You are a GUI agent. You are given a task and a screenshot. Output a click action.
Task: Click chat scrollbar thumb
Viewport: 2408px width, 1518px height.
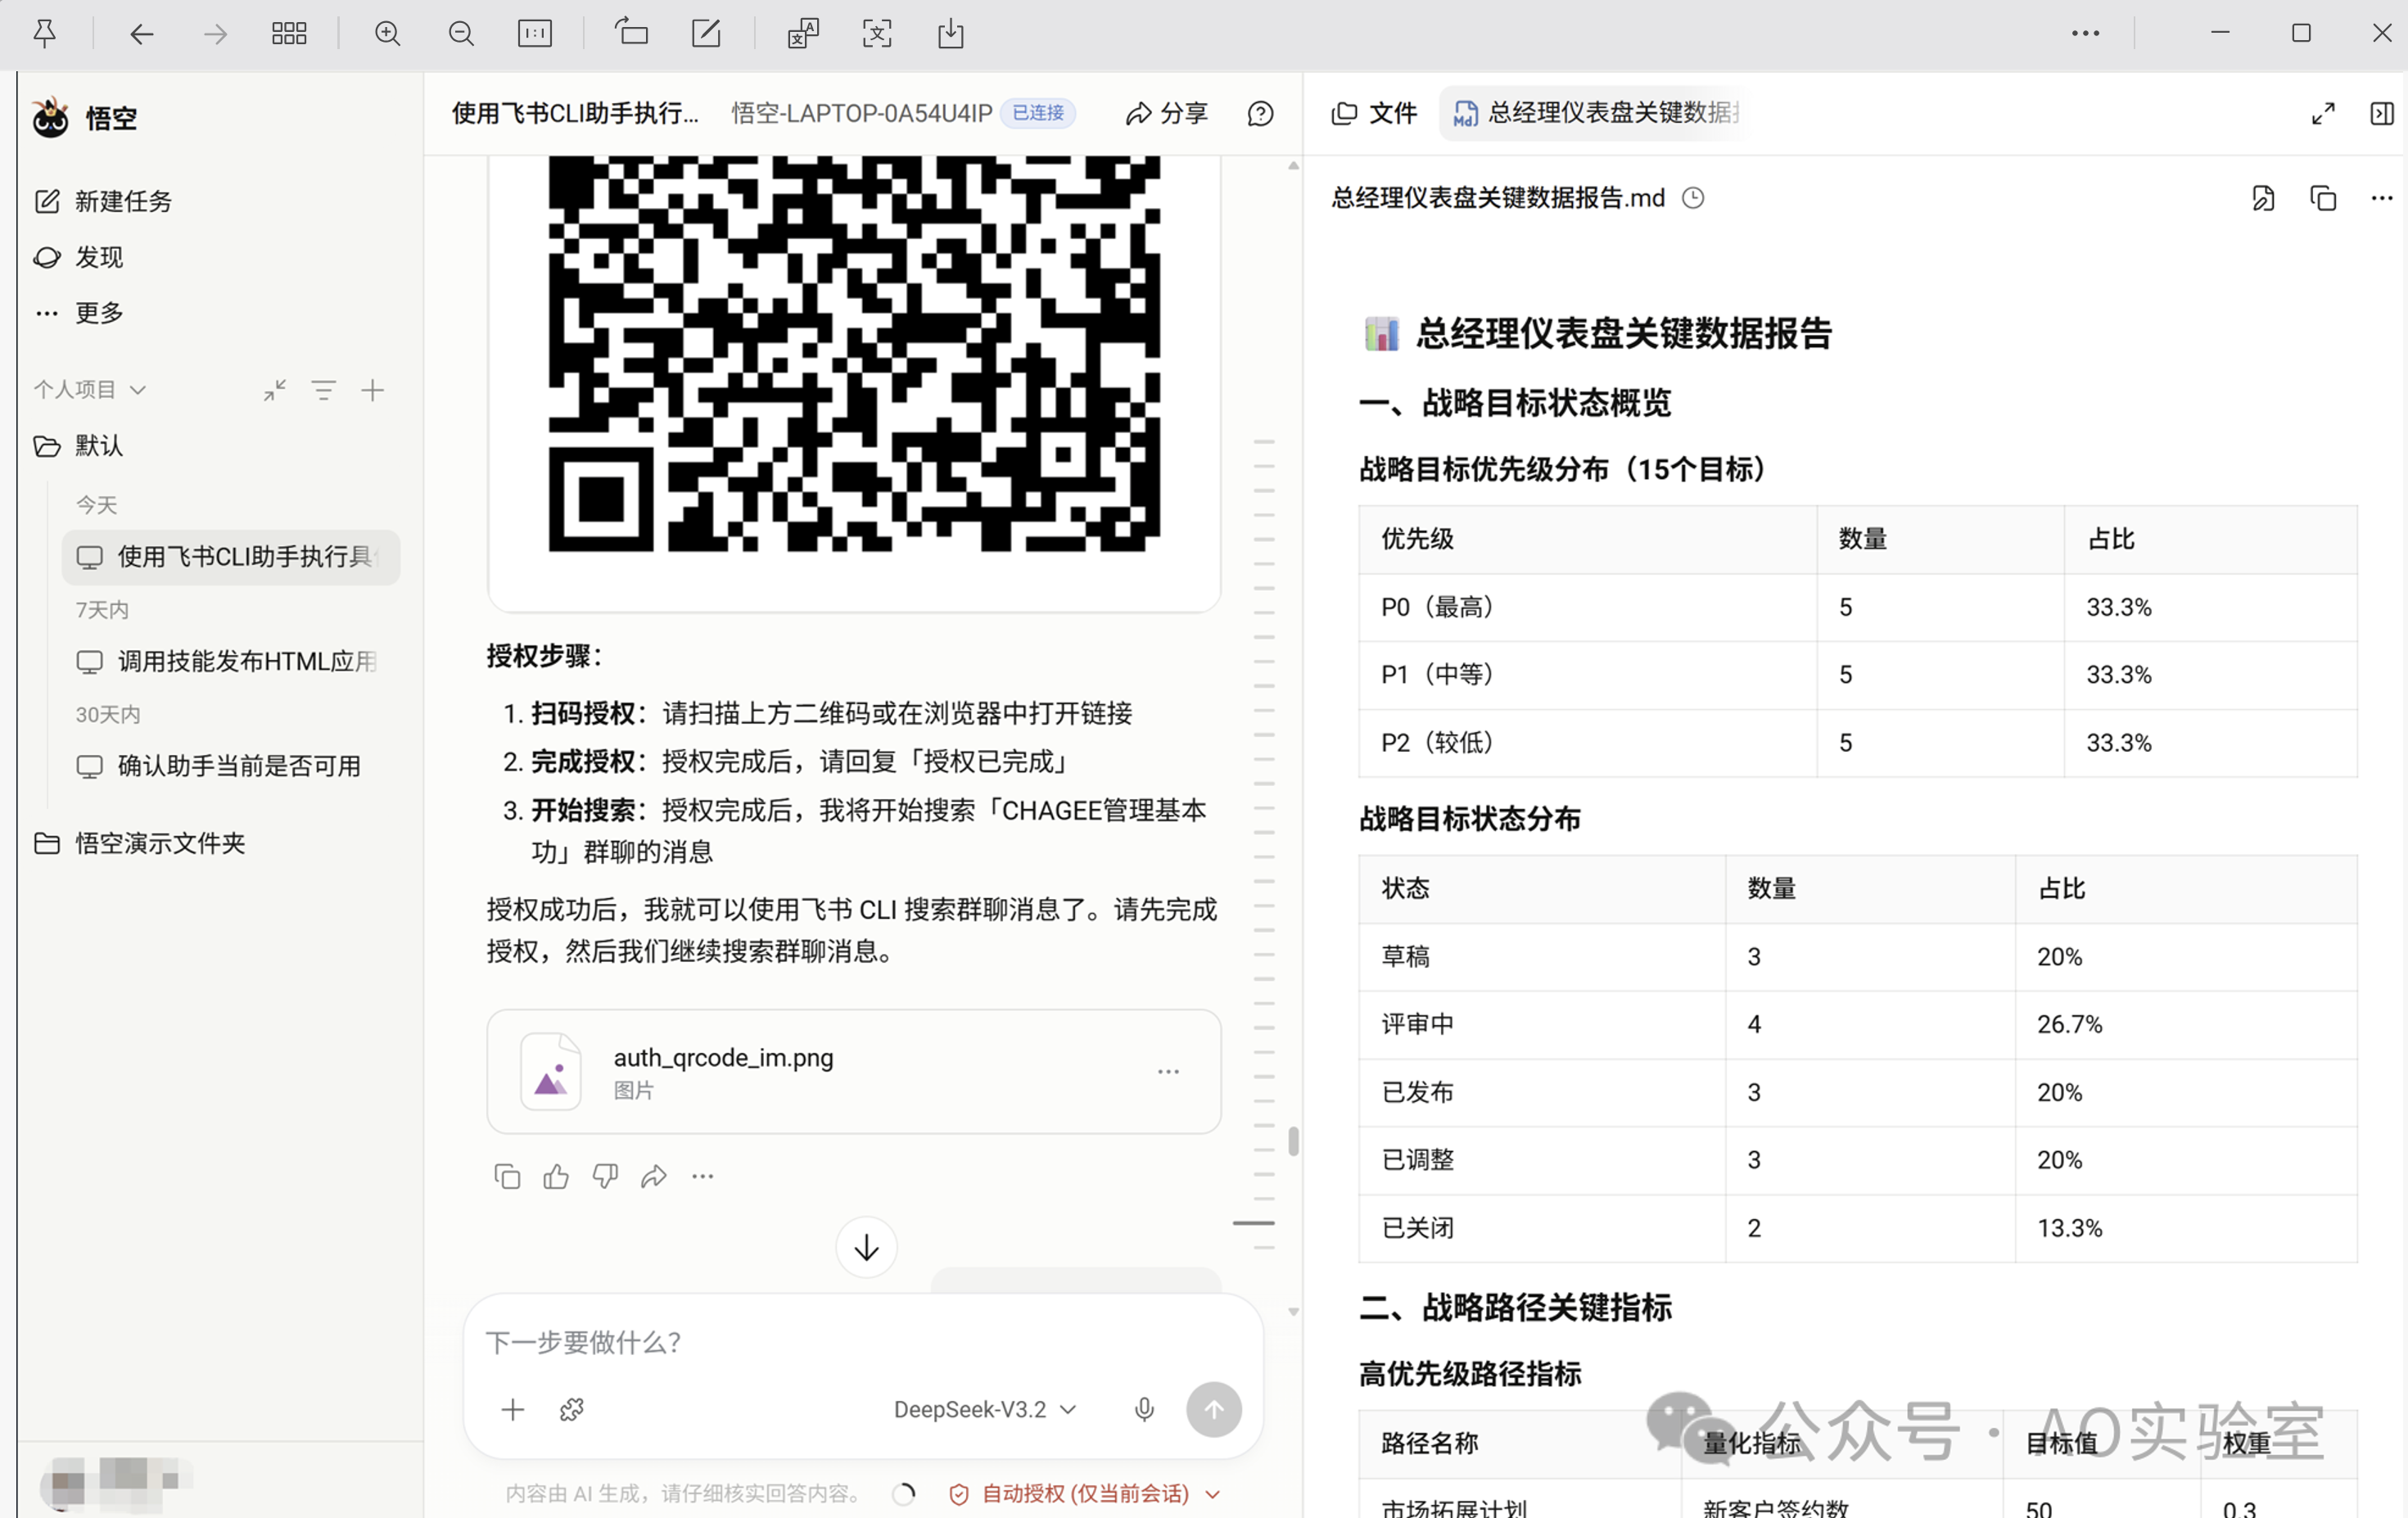point(1293,1141)
